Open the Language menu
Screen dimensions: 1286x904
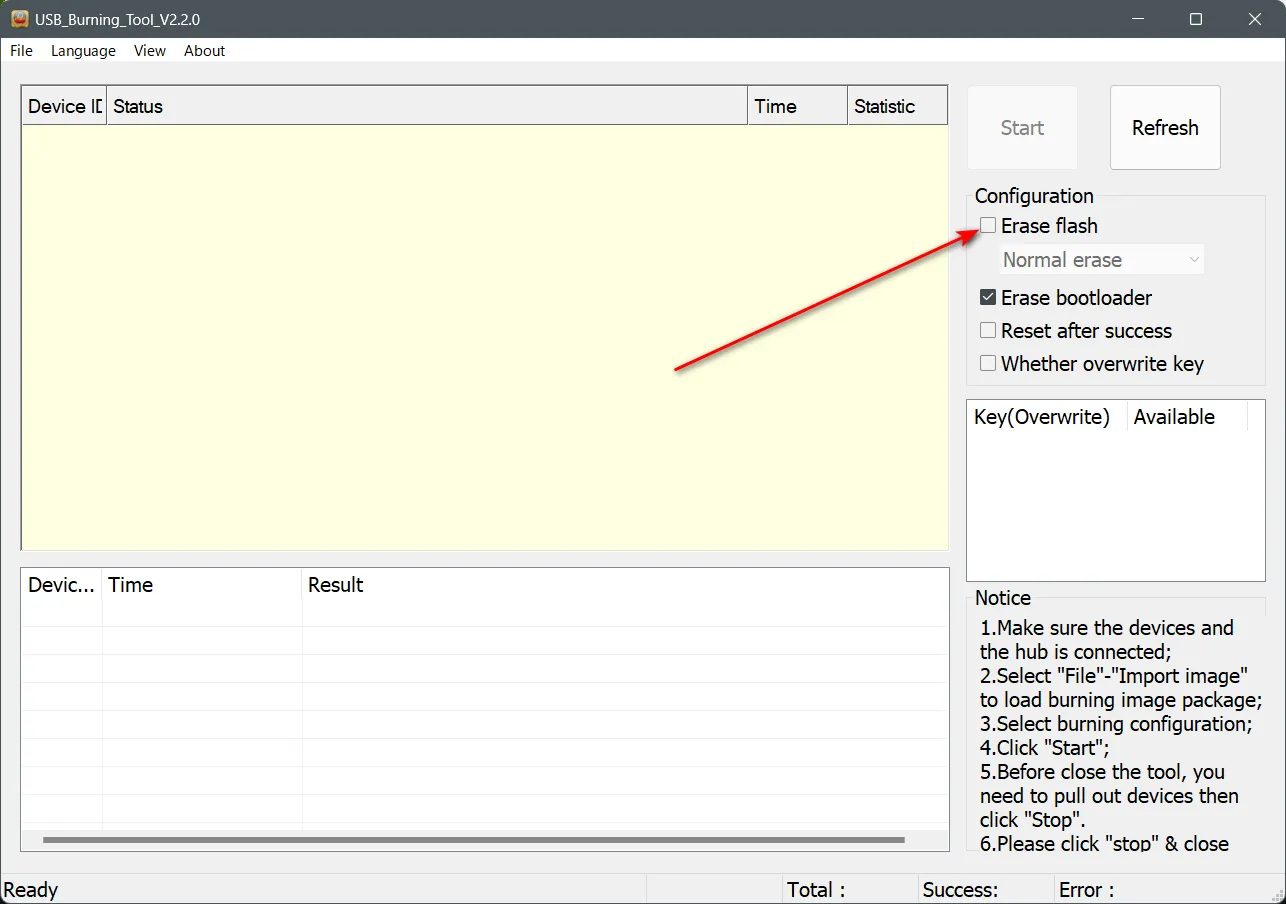tap(83, 51)
